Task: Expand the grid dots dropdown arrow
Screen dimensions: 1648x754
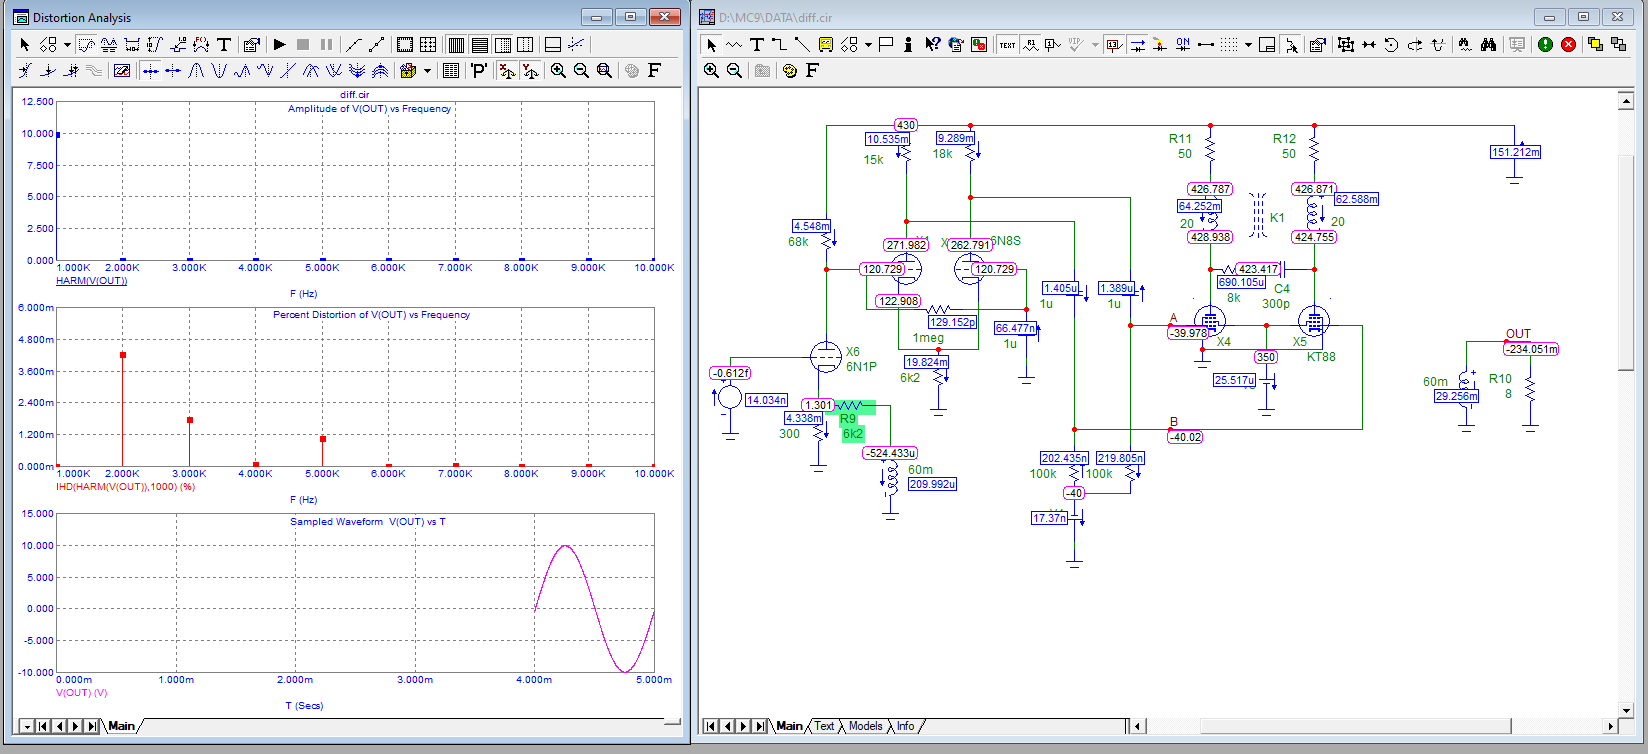Action: (x=1248, y=44)
